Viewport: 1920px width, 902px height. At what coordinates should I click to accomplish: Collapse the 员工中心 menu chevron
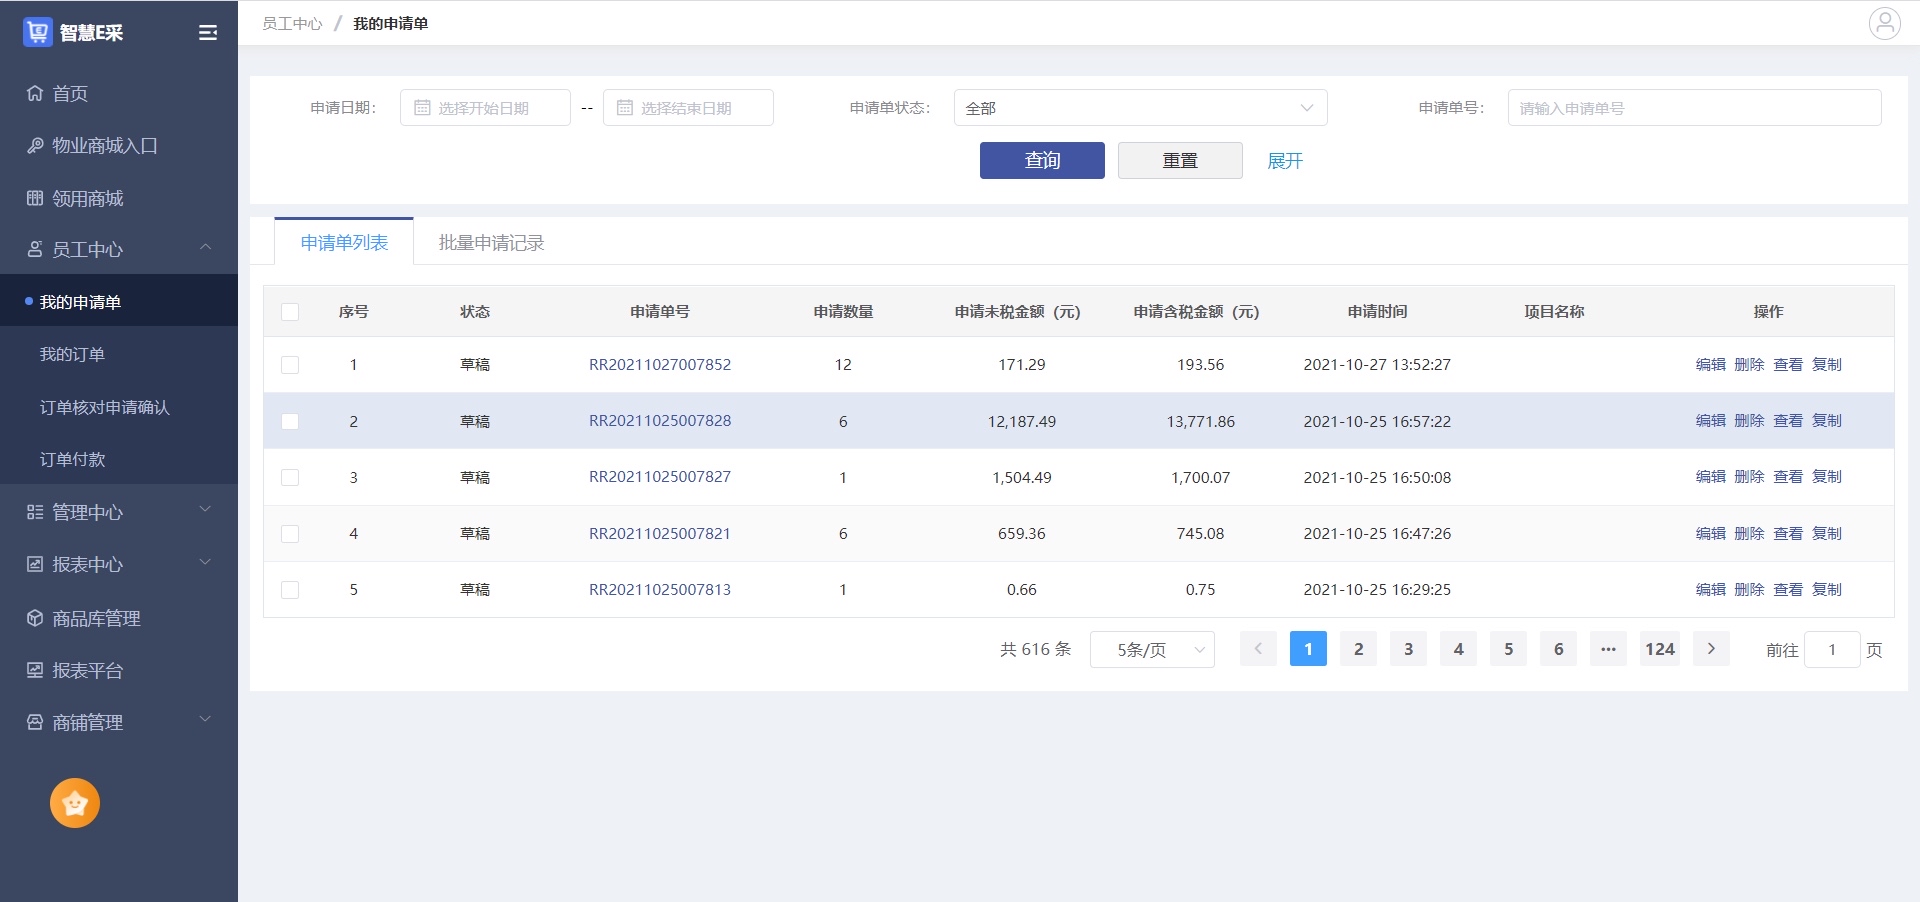[x=206, y=248]
